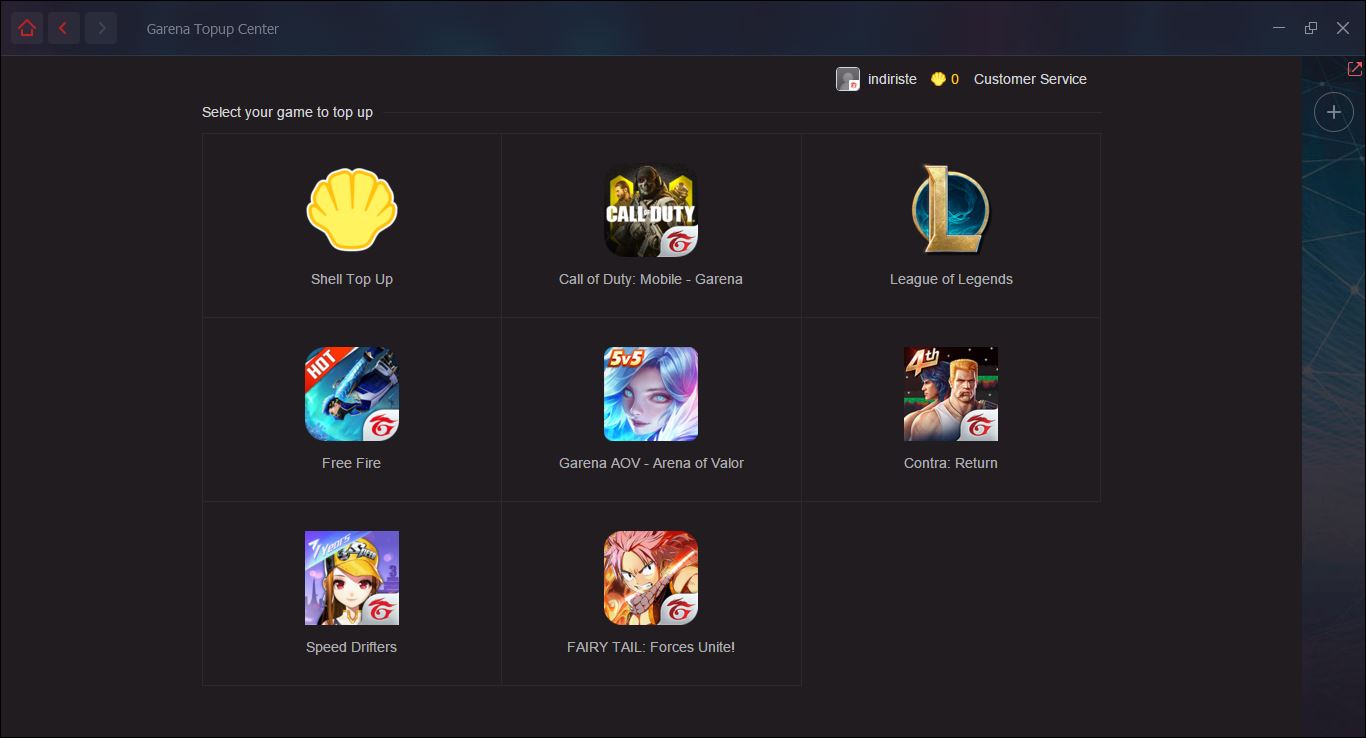1366x738 pixels.
Task: Click the shell balance coin icon
Action: coord(938,79)
